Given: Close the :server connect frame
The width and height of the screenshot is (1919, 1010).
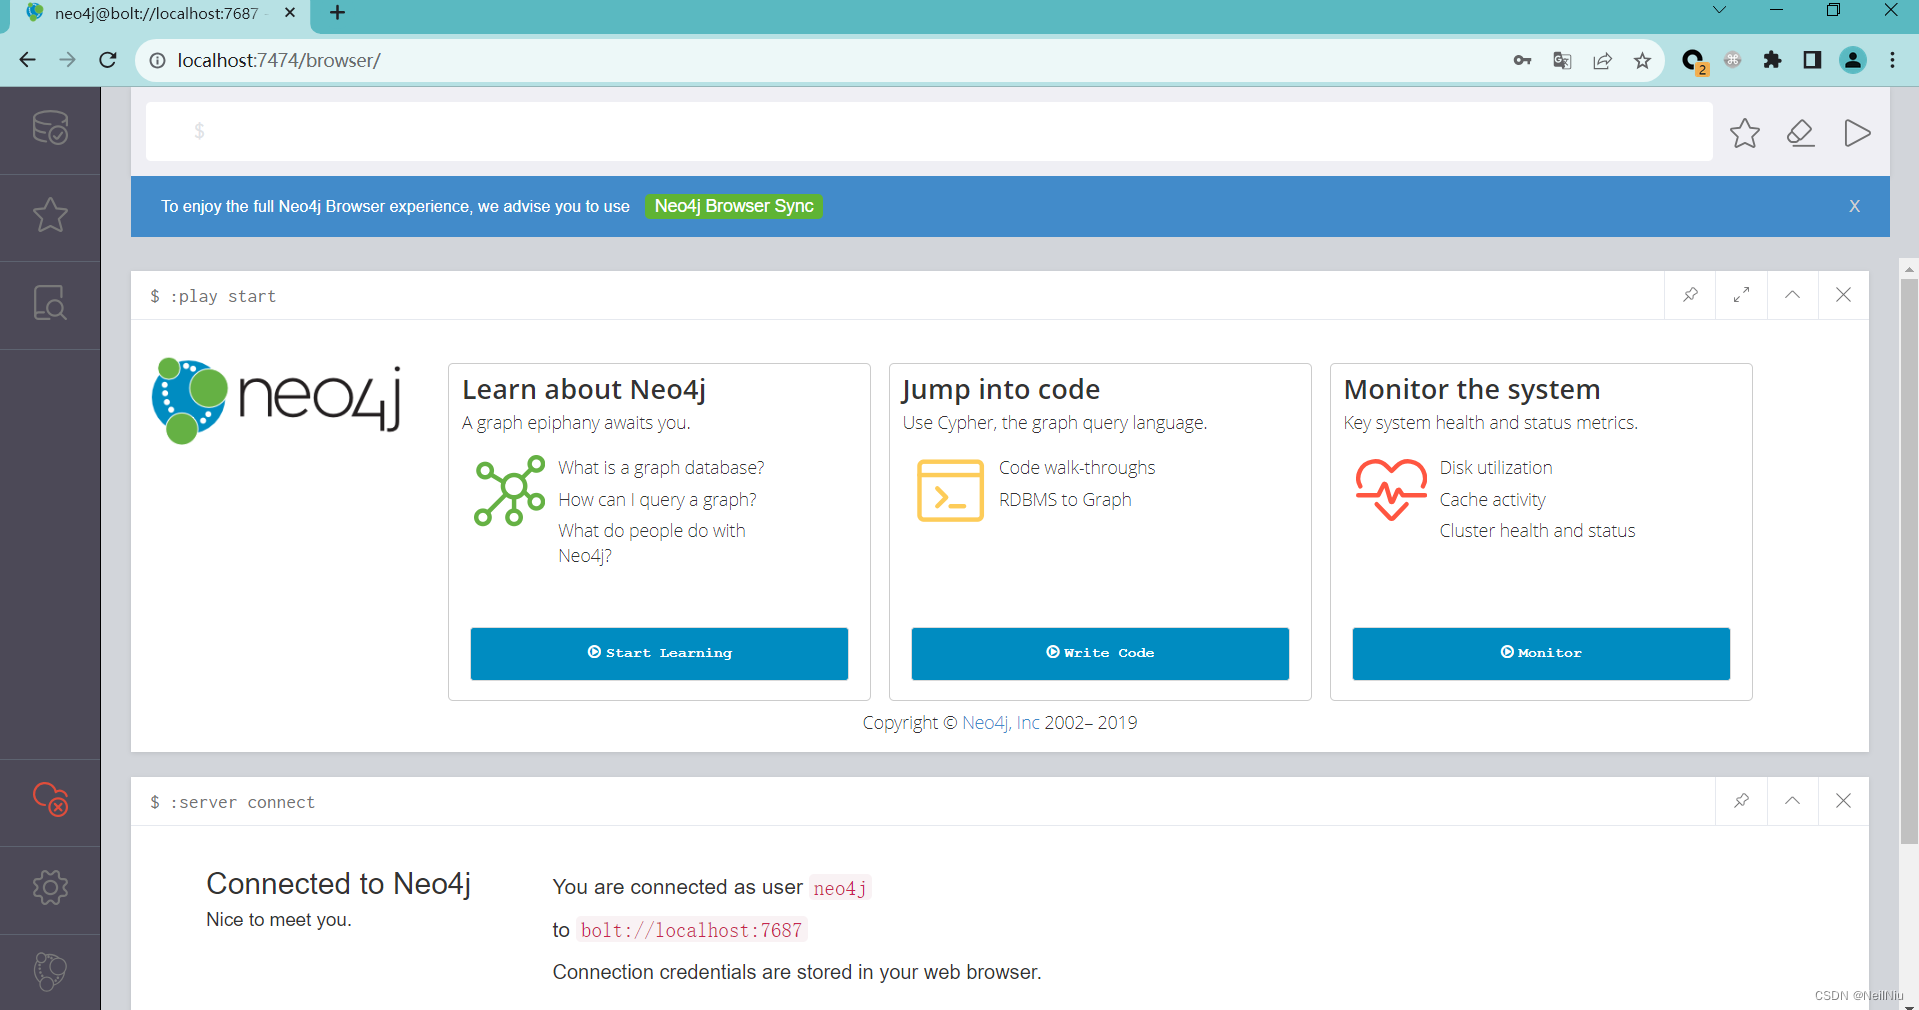Looking at the screenshot, I should tap(1843, 801).
